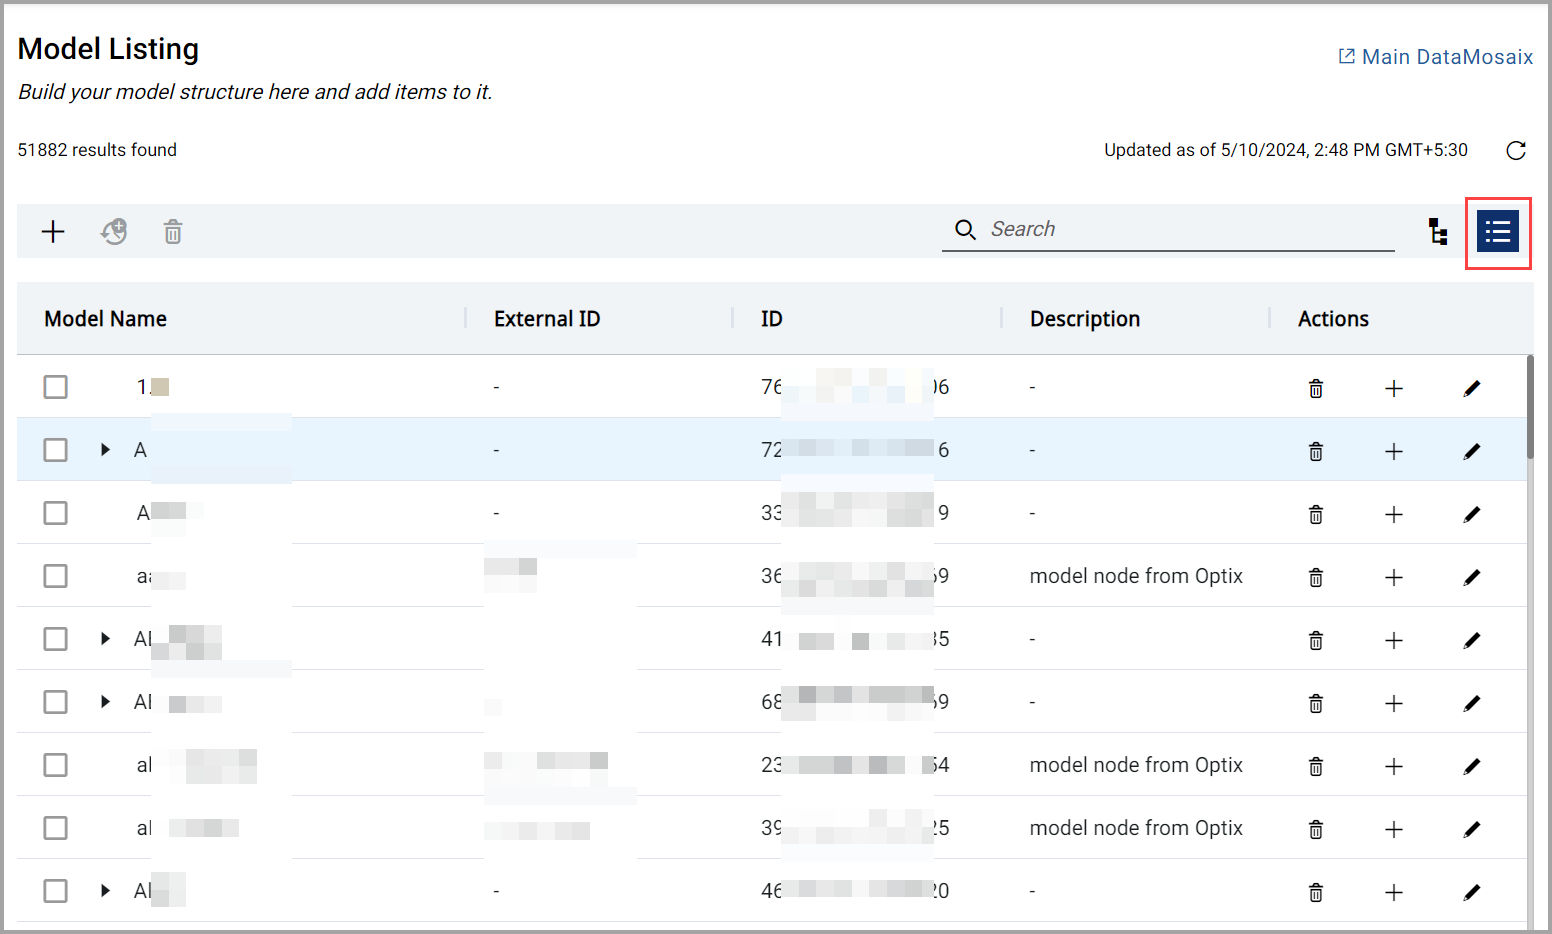Add child item to the last row
This screenshot has width=1552, height=934.
pyautogui.click(x=1394, y=892)
